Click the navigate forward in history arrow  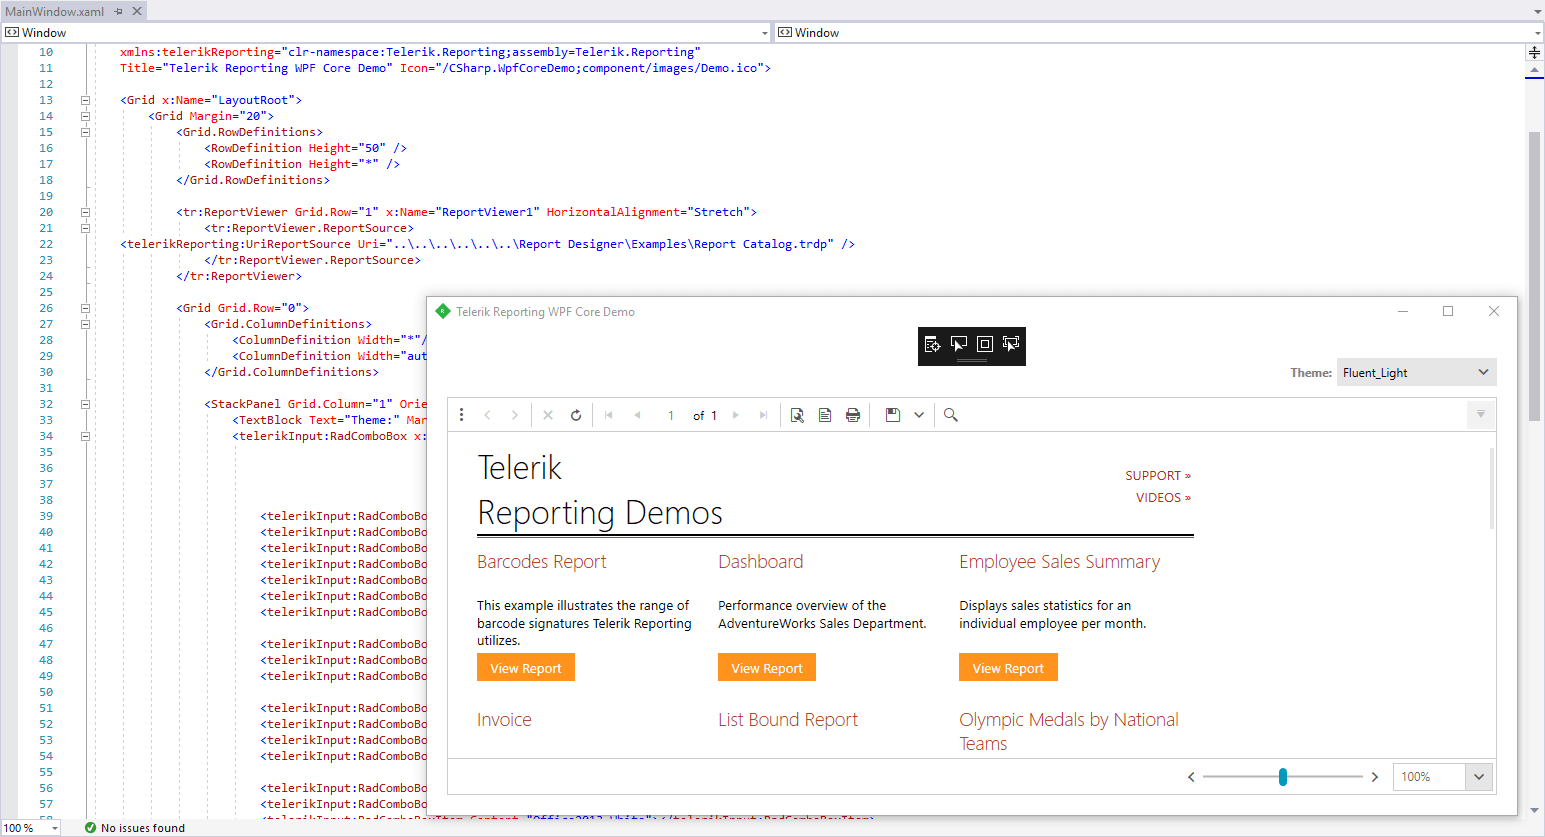515,415
